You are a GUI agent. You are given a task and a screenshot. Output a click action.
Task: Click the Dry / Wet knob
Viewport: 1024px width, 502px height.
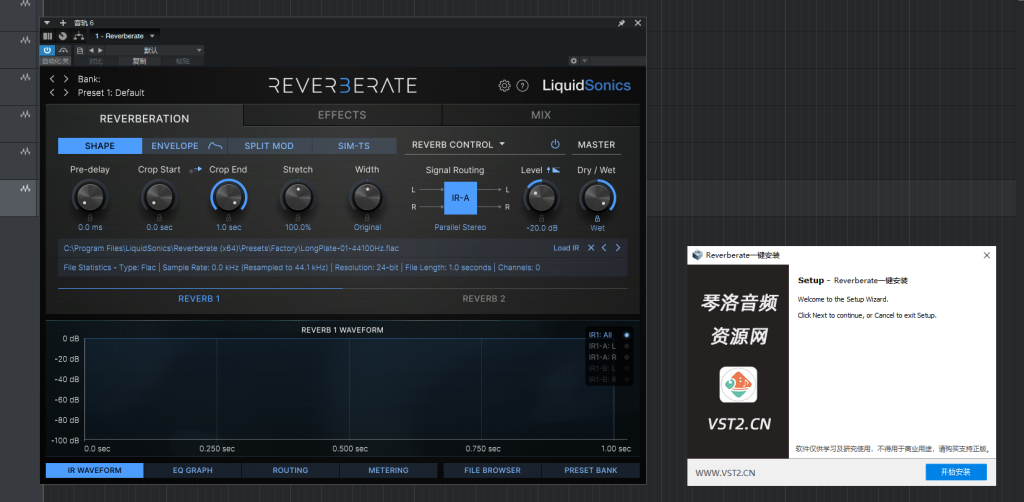597,197
